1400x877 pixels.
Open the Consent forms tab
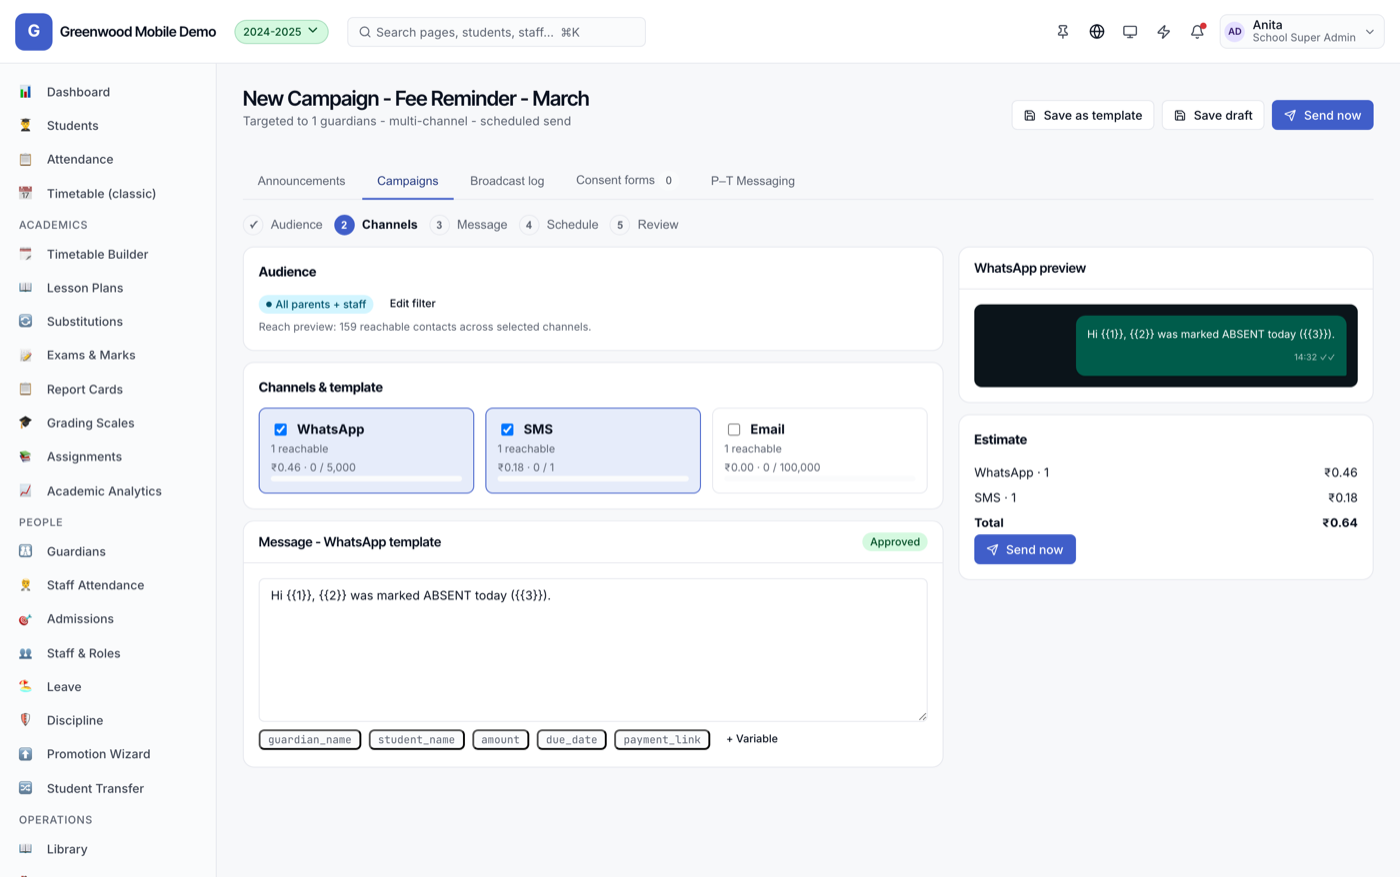pyautogui.click(x=627, y=181)
